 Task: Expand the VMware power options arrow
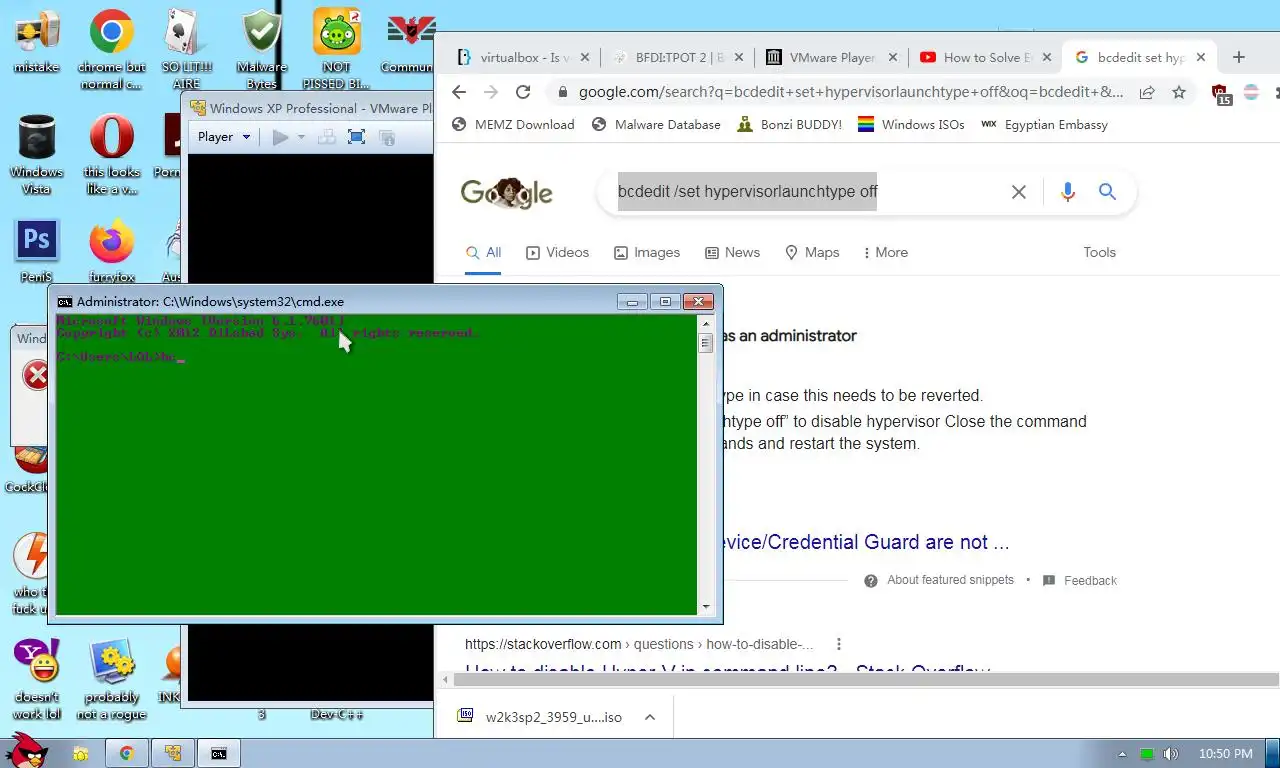[x=300, y=137]
